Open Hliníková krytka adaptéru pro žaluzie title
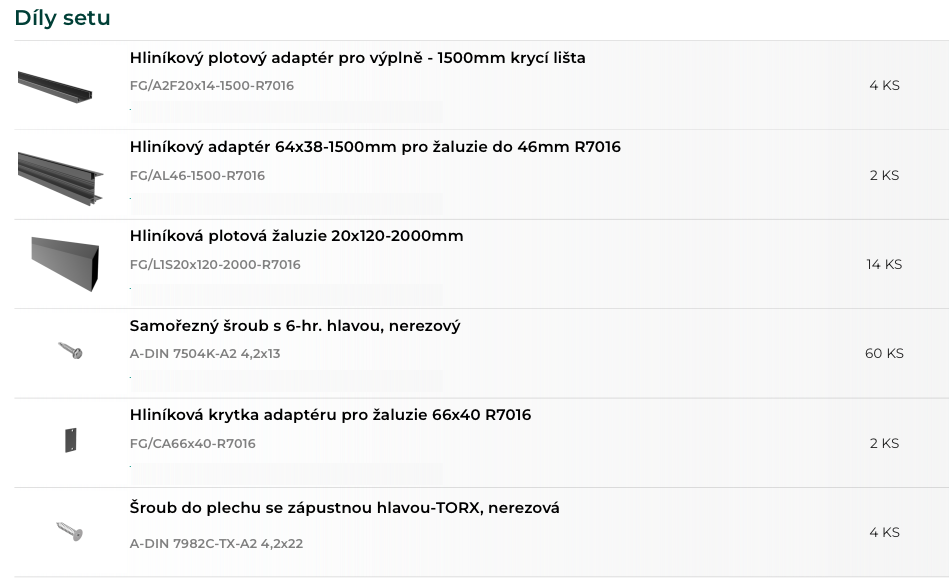Viewport: 949px width, 585px height. pos(330,415)
